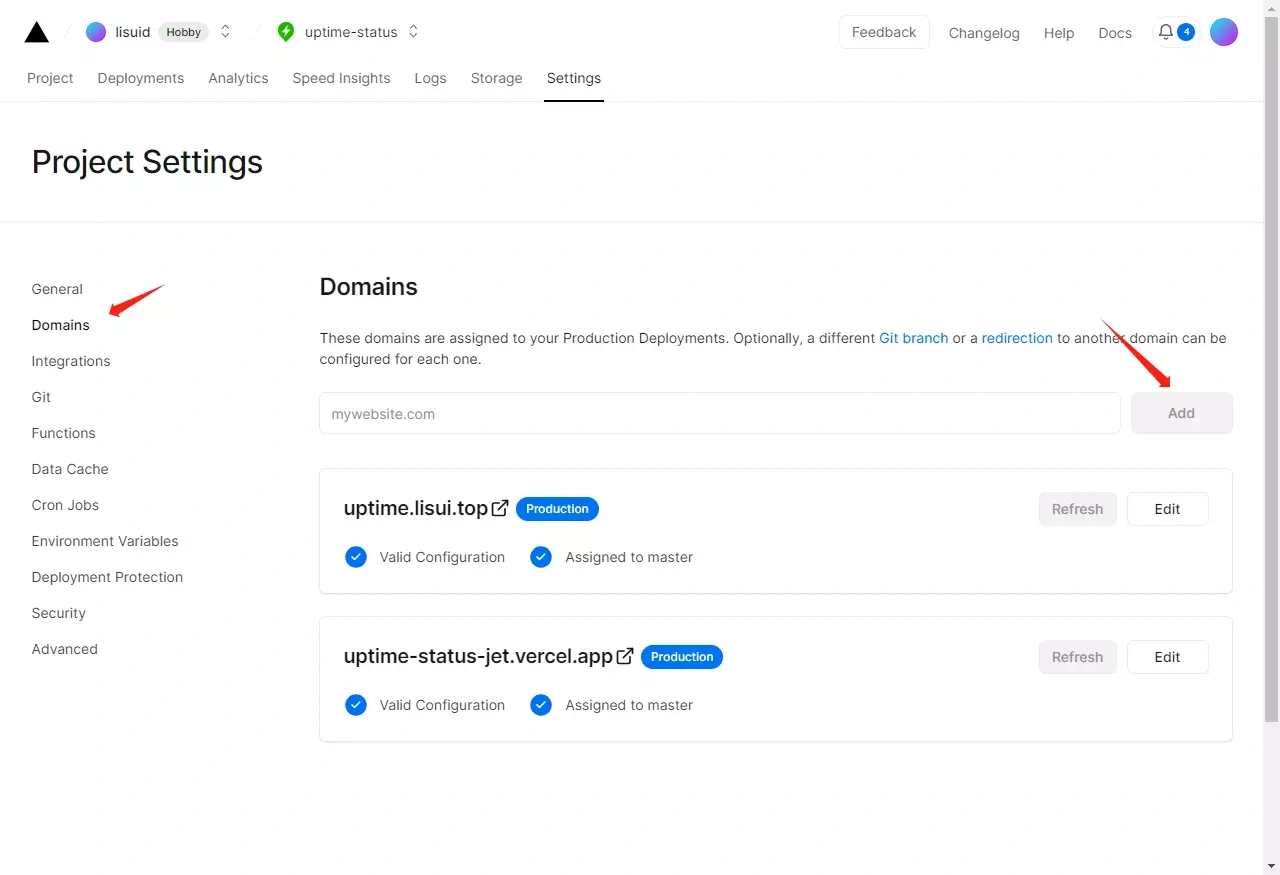Open the Help link
This screenshot has width=1280, height=875.
pyautogui.click(x=1059, y=33)
